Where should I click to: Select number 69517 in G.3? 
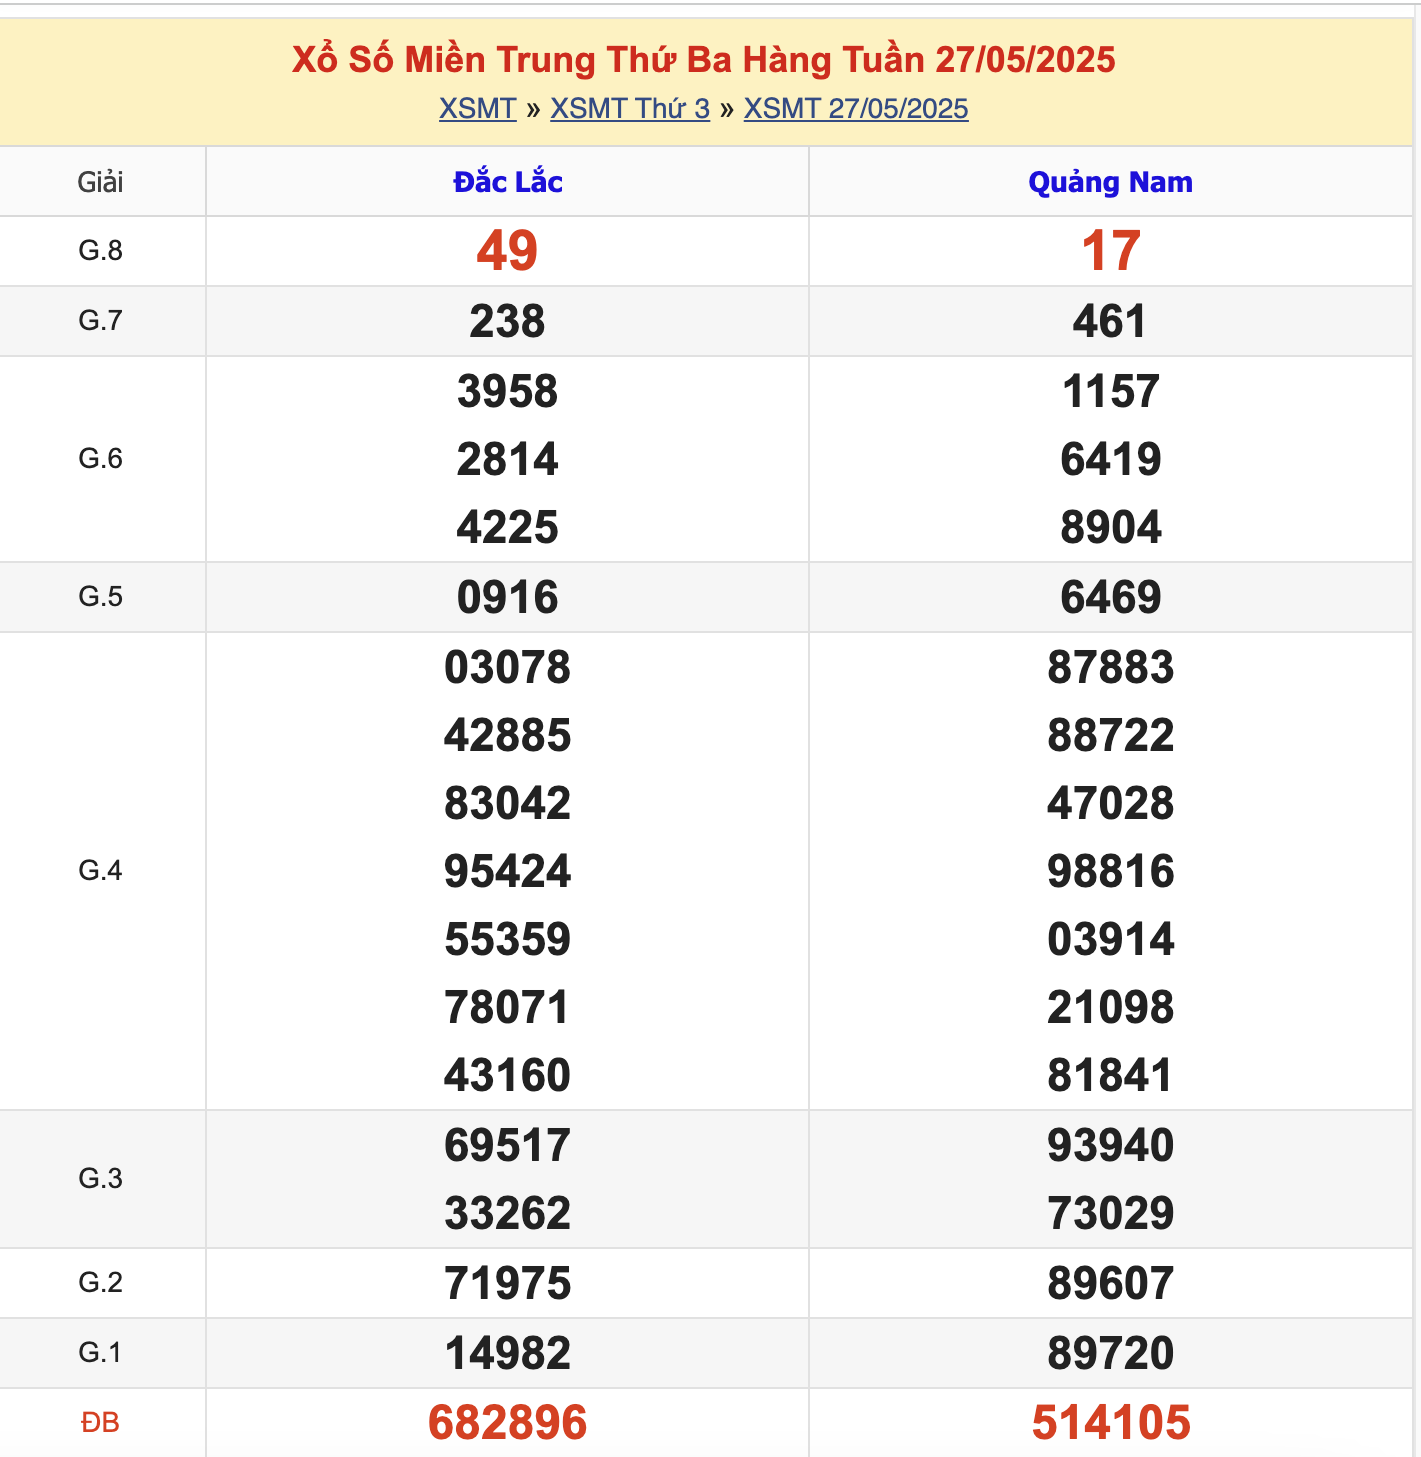pyautogui.click(x=508, y=1145)
